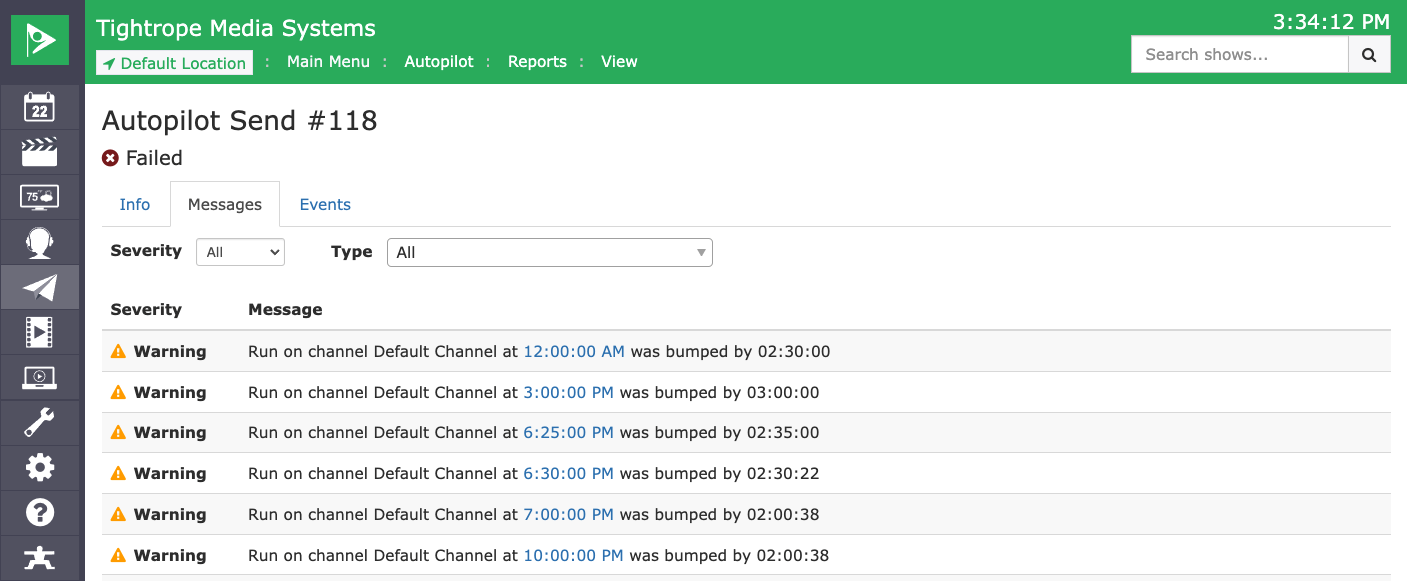The width and height of the screenshot is (1407, 581).
Task: Open the calendar schedule sidebar icon
Action: (x=39, y=107)
